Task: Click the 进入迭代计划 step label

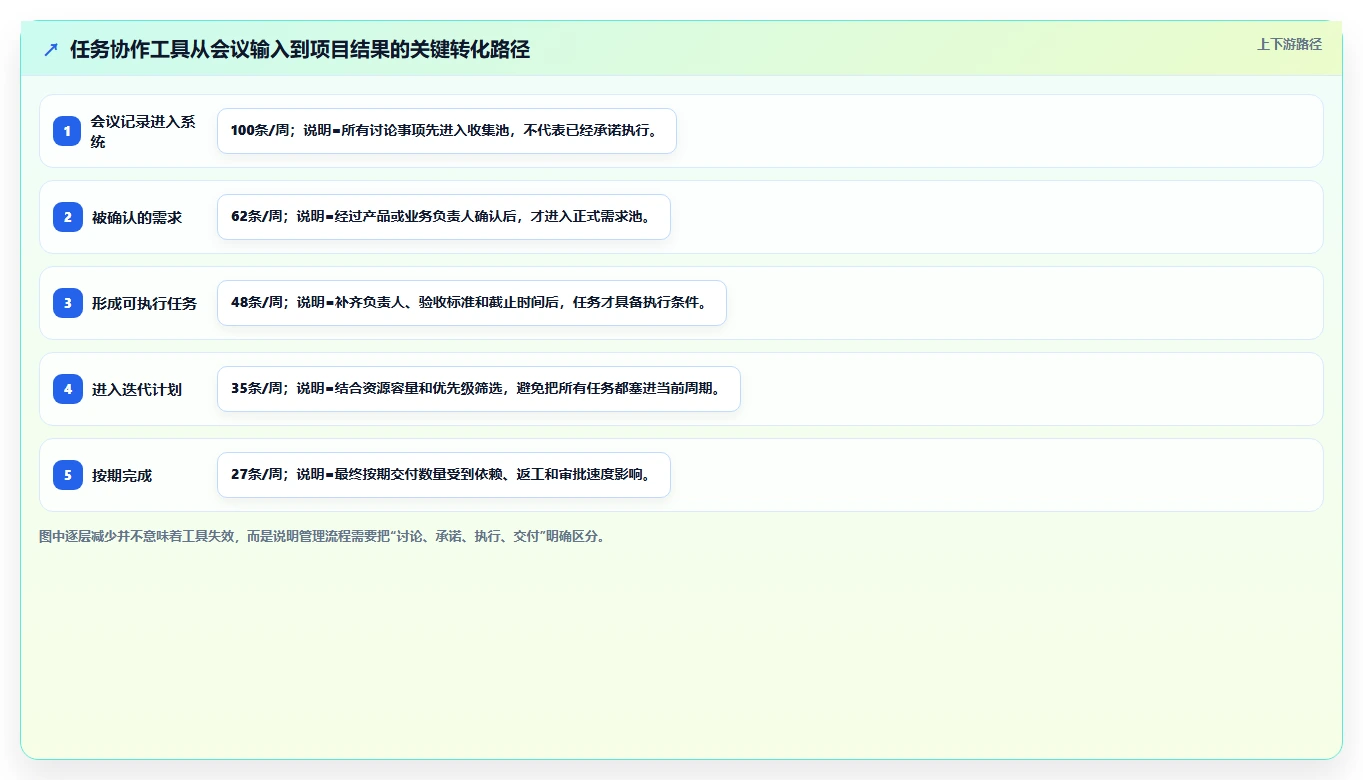Action: (137, 389)
